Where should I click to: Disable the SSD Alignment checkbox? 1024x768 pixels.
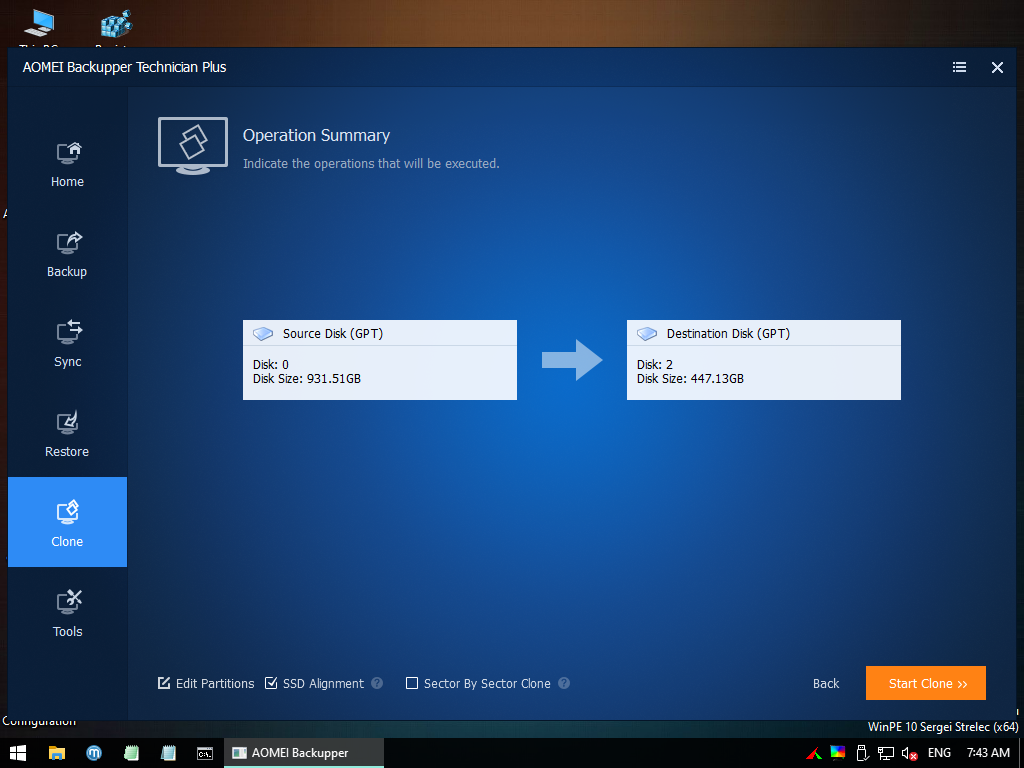point(271,683)
